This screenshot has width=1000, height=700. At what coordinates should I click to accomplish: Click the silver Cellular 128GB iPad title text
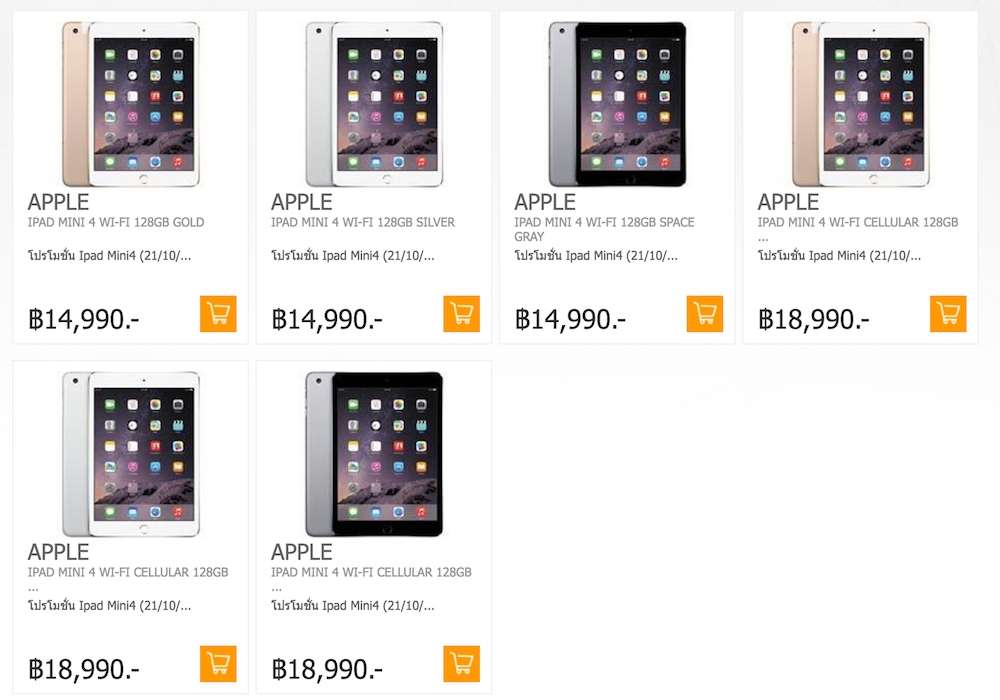click(x=128, y=572)
